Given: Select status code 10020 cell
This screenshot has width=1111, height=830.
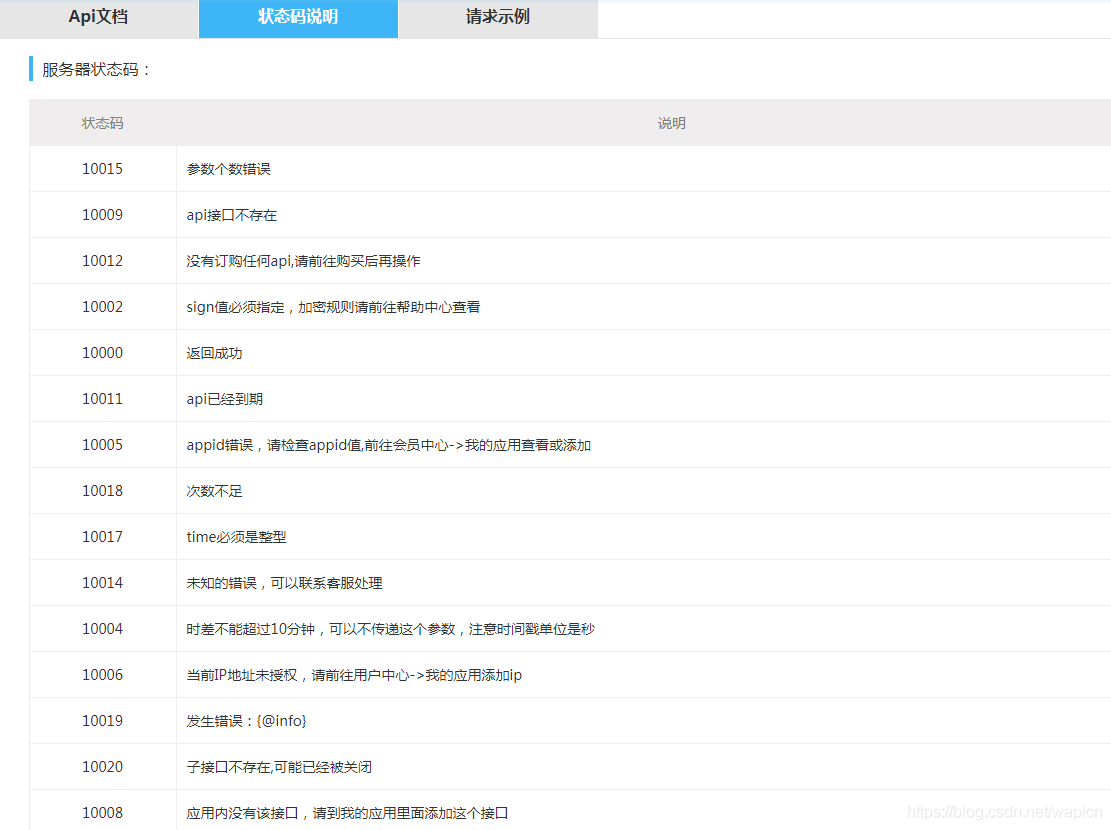Looking at the screenshot, I should pos(103,767).
